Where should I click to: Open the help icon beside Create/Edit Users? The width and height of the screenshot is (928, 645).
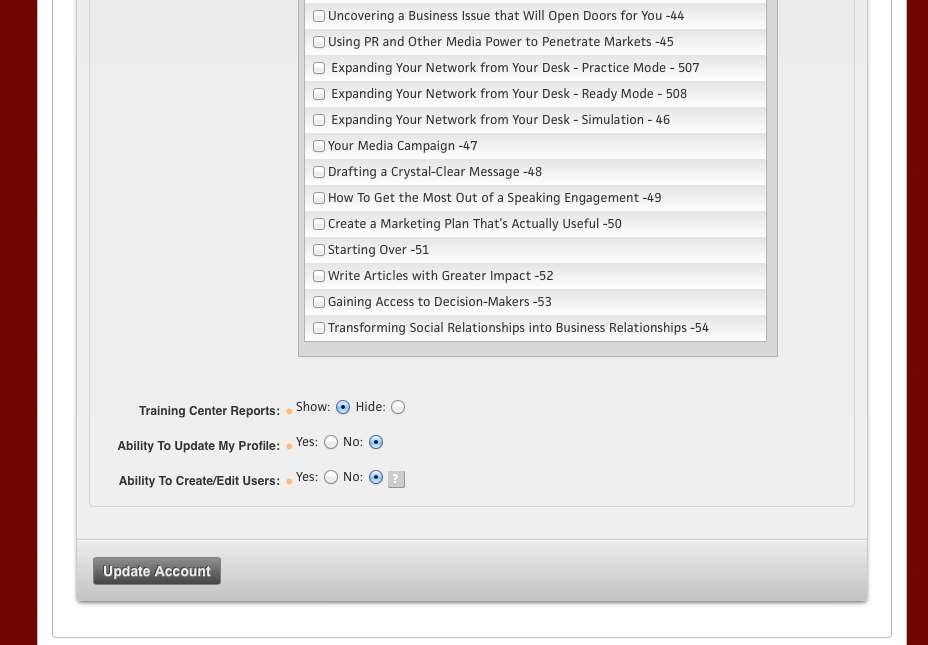pyautogui.click(x=397, y=479)
